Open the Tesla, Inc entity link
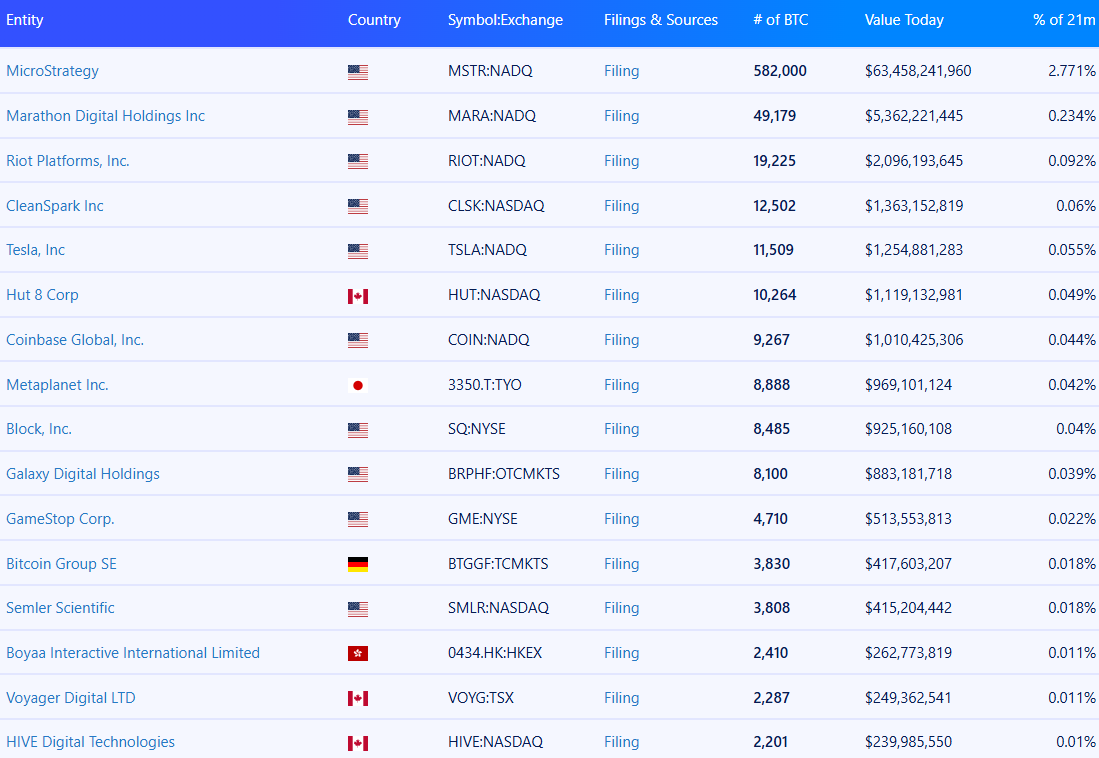This screenshot has height=758, width=1099. tap(36, 250)
